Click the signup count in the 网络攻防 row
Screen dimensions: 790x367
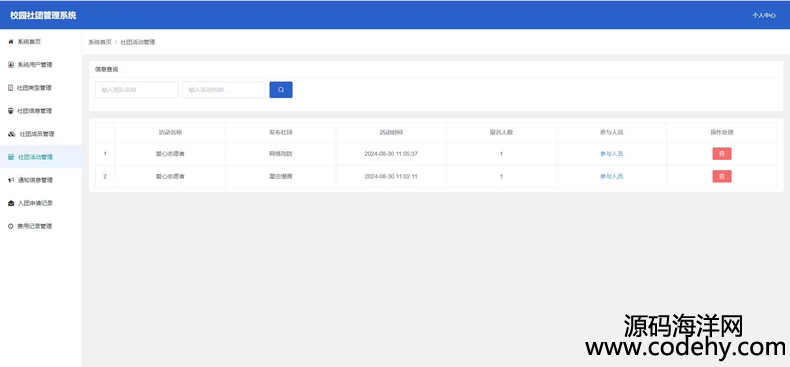click(x=501, y=154)
